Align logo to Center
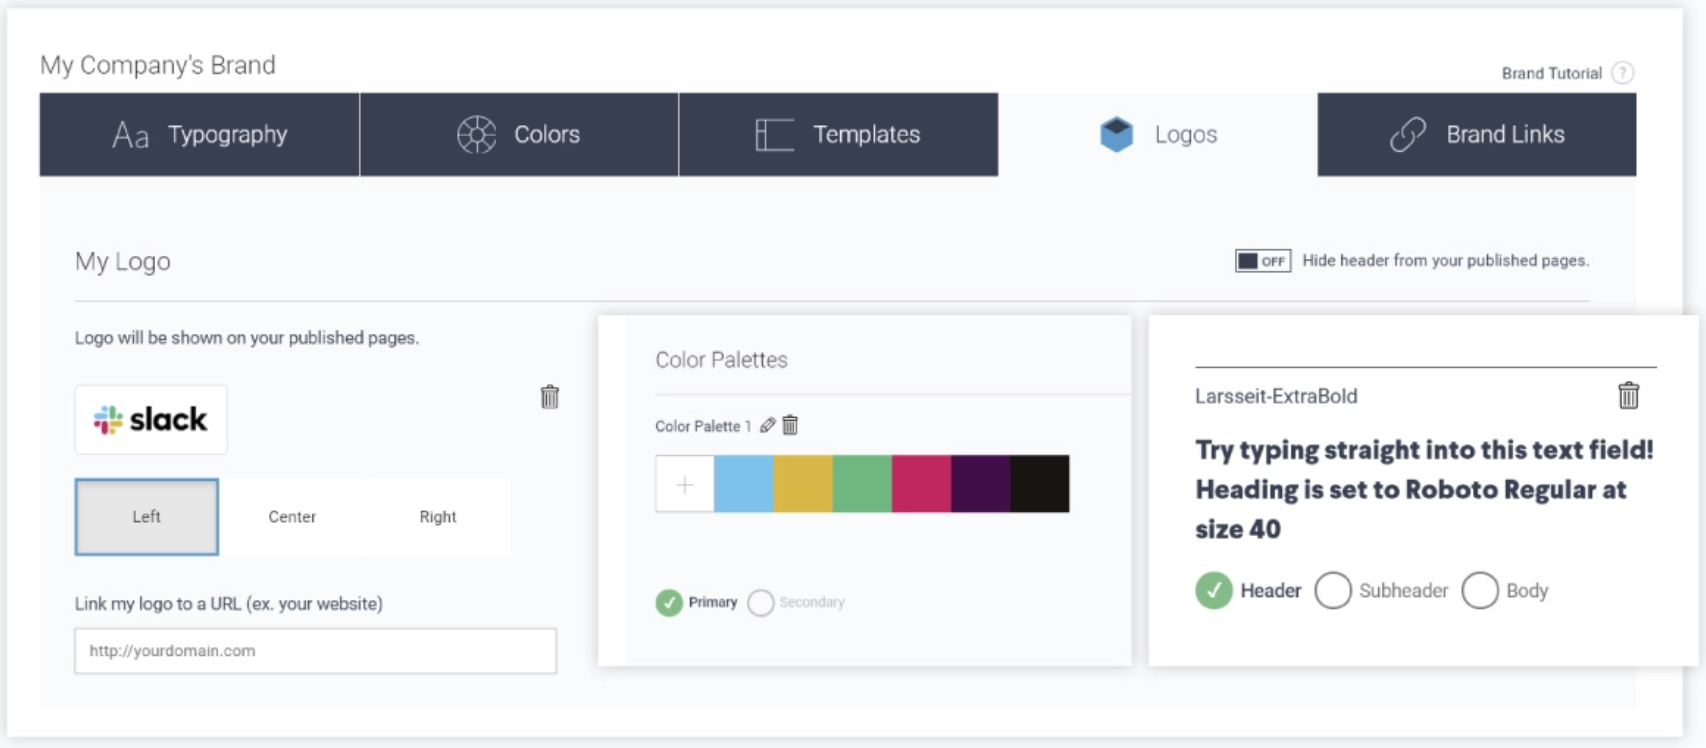The height and width of the screenshot is (748, 1706). click(292, 517)
